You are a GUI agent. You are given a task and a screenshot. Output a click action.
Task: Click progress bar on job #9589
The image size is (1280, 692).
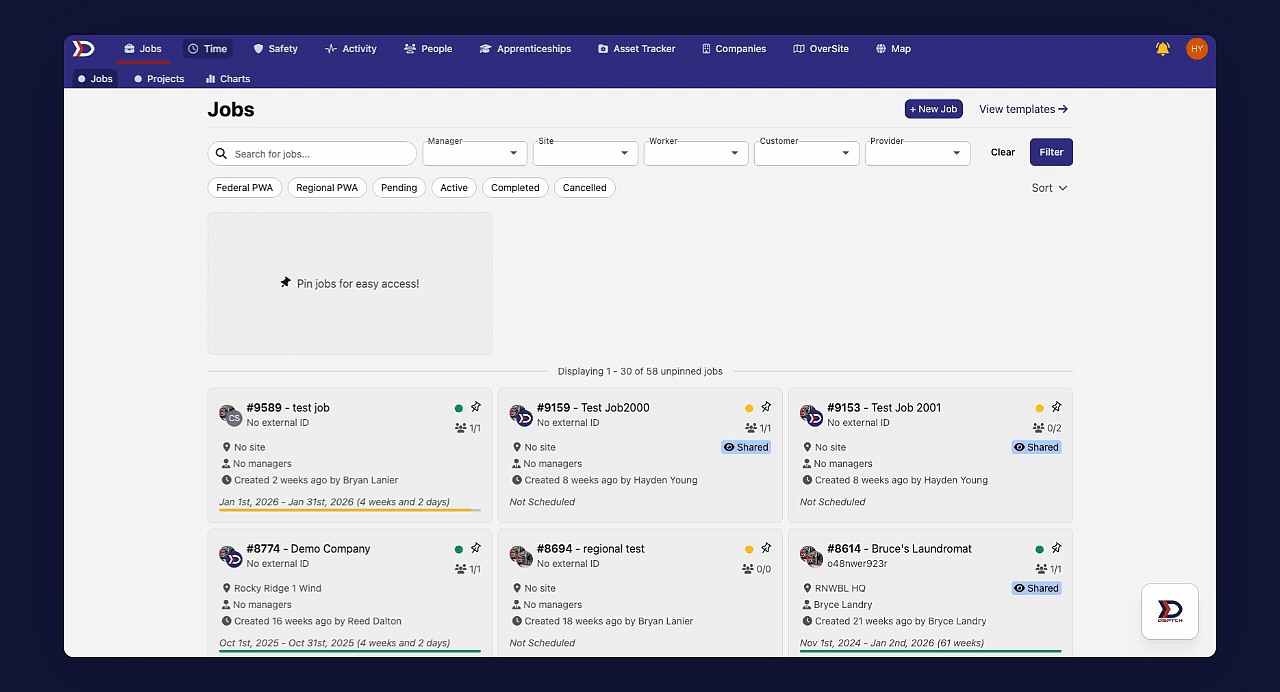click(350, 510)
